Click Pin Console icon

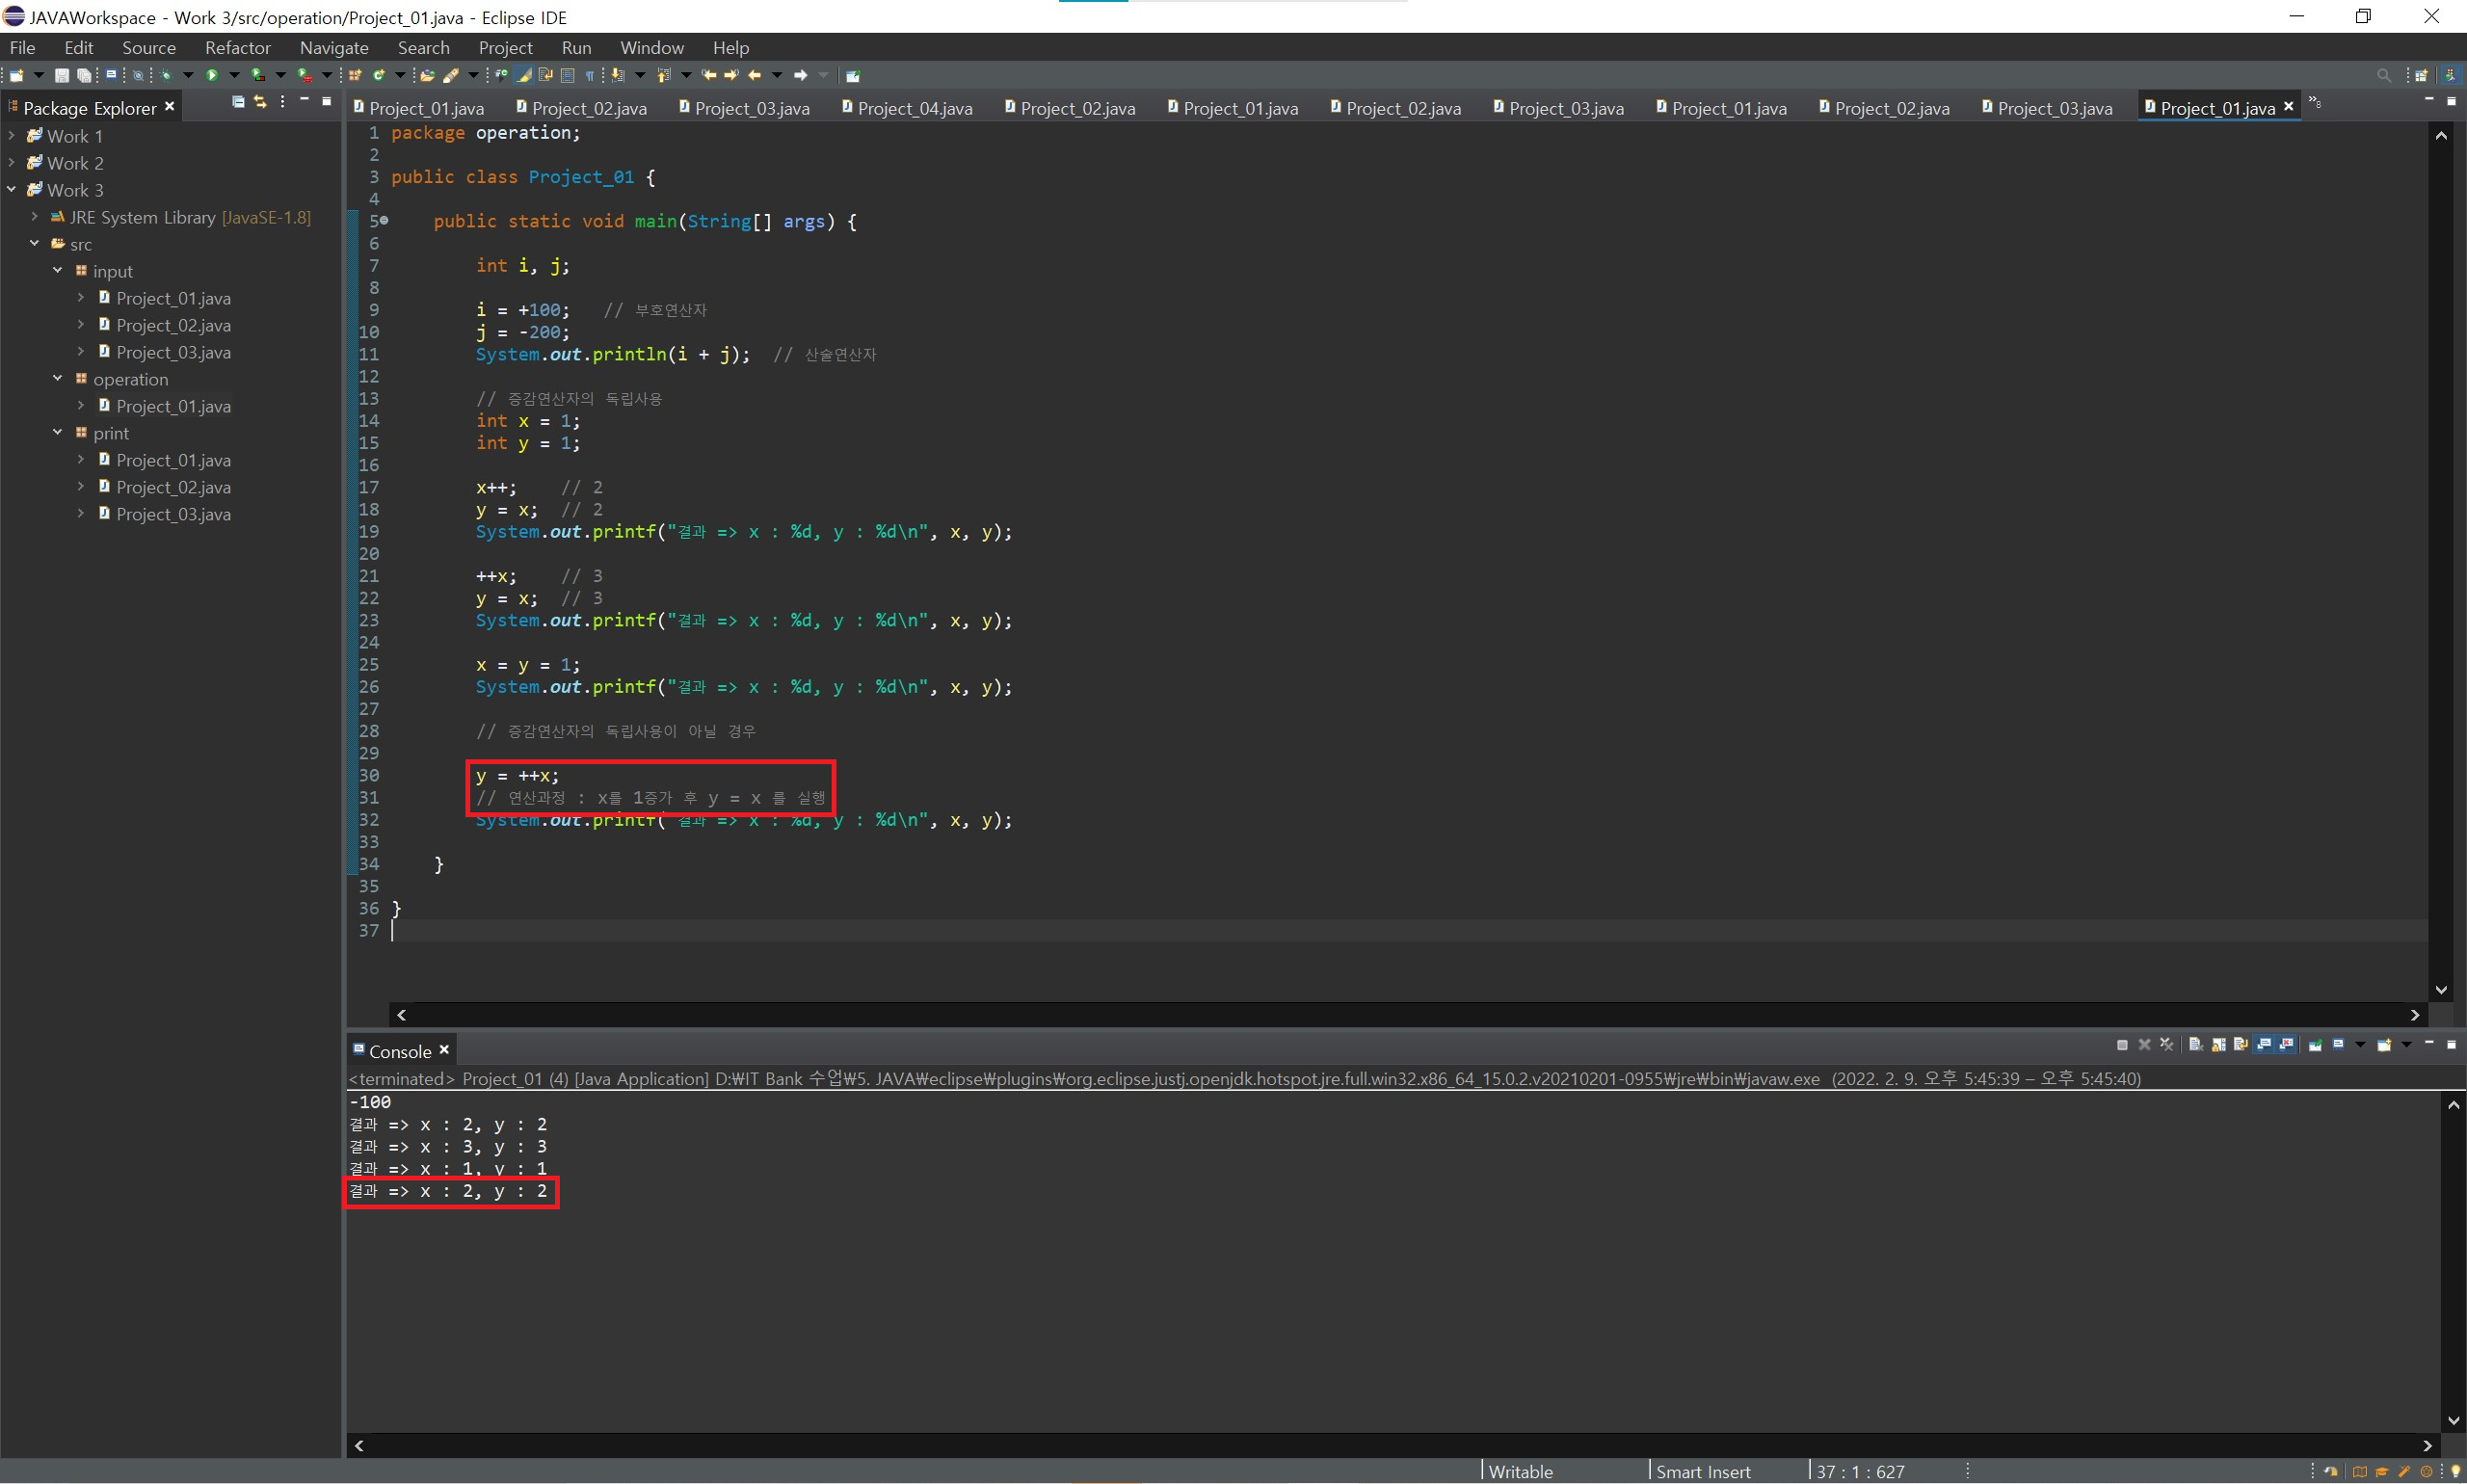pyautogui.click(x=2314, y=1045)
